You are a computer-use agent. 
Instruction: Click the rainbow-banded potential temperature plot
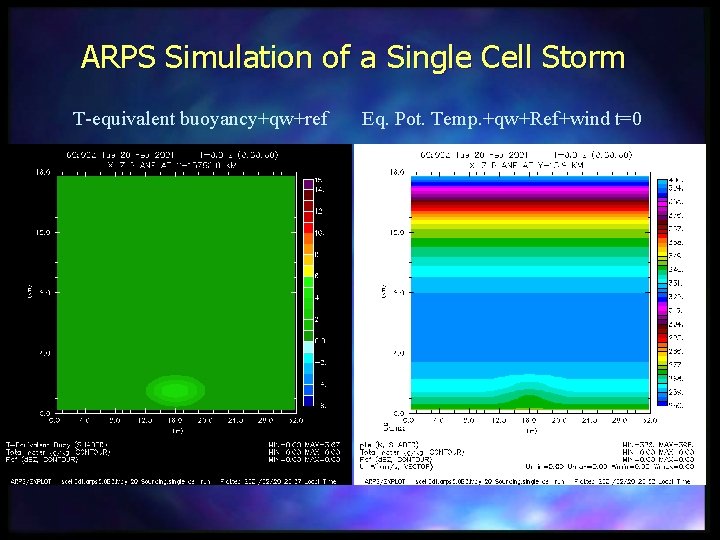[x=530, y=293]
